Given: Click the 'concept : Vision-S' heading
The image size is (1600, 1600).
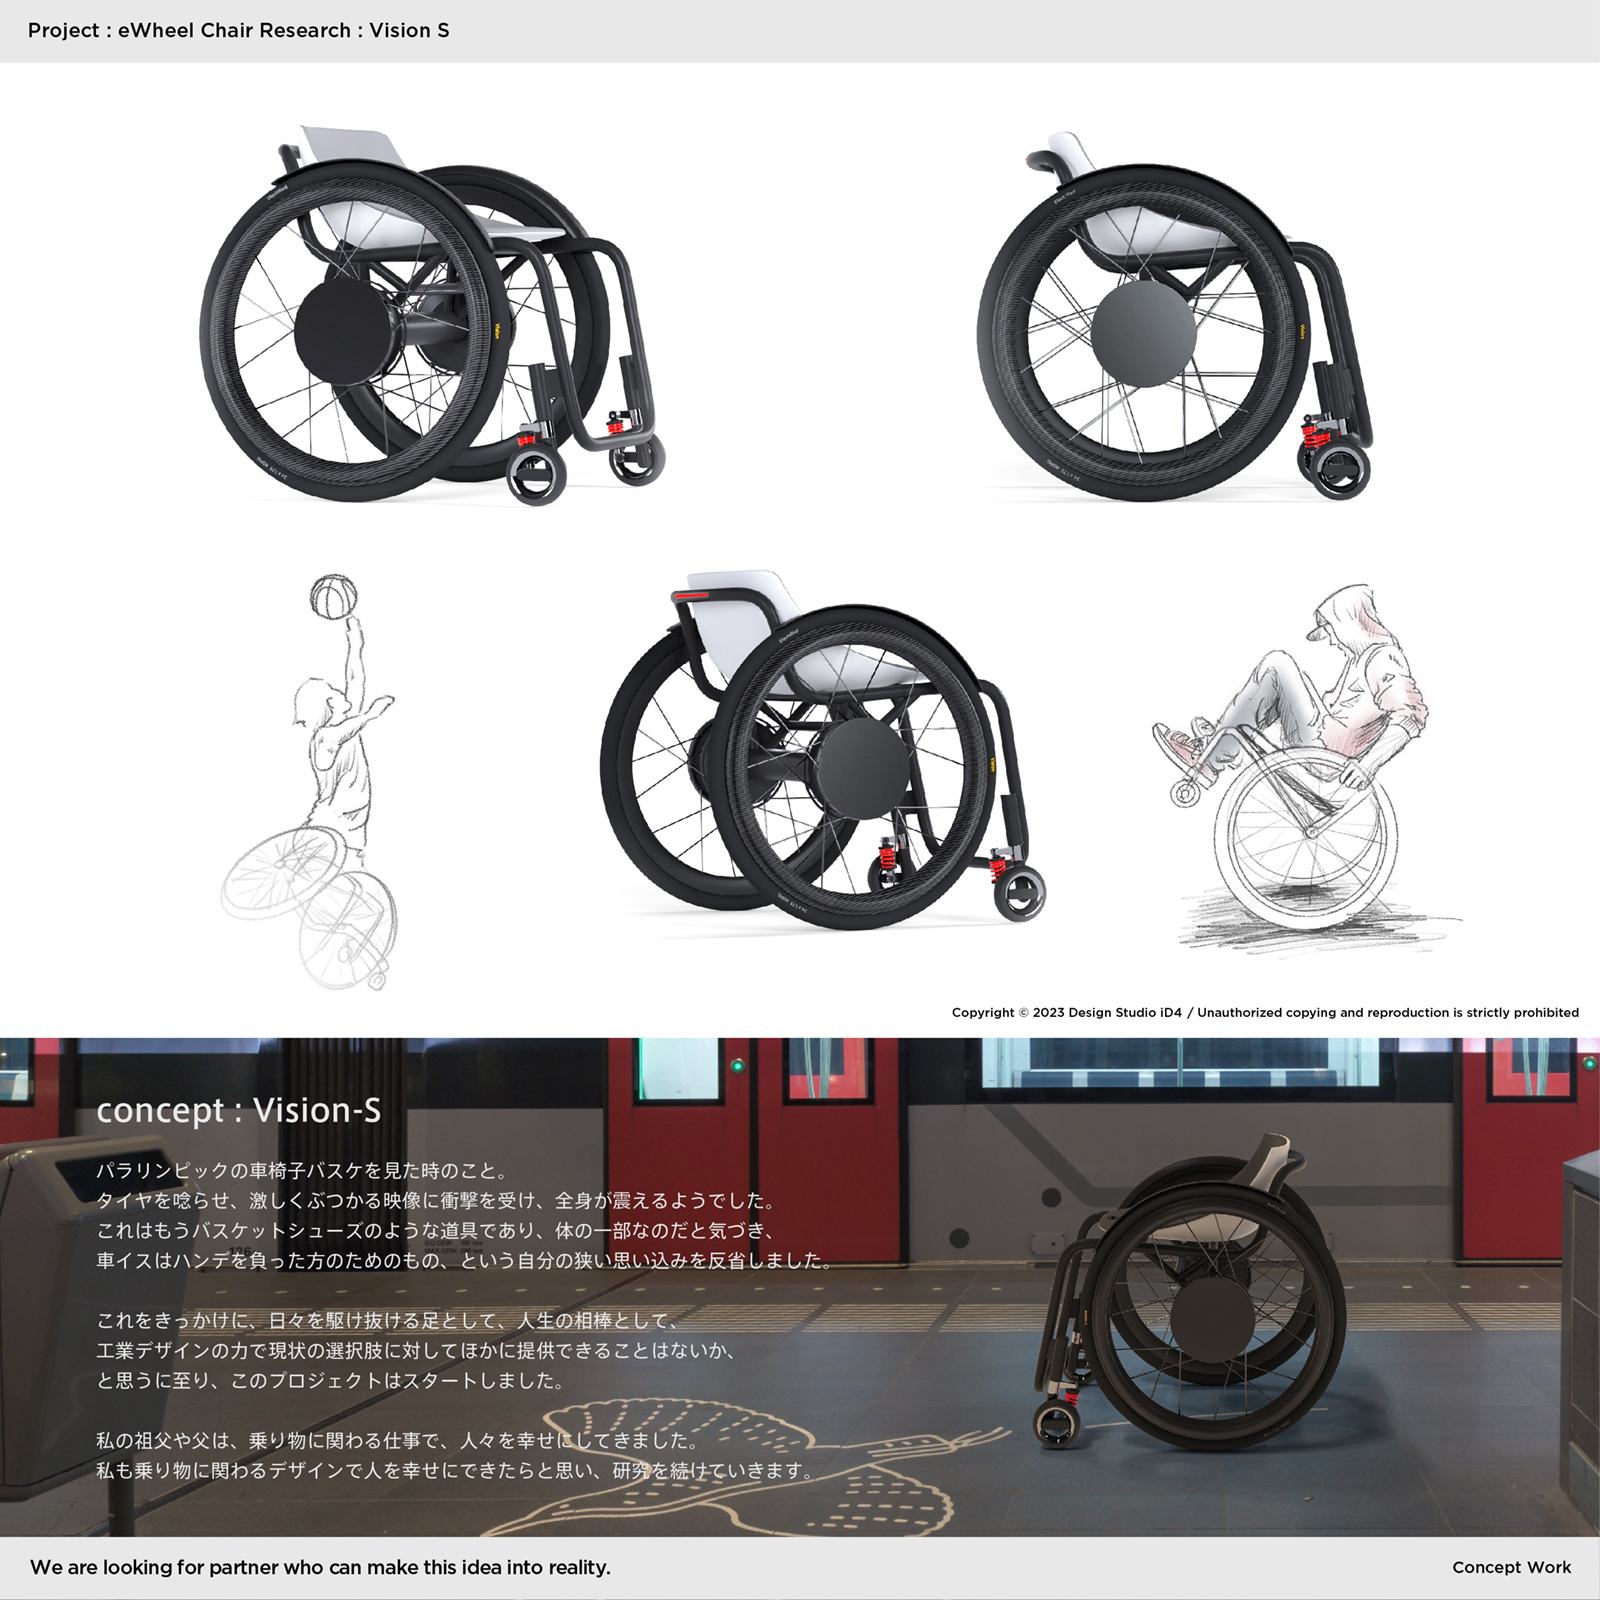Looking at the screenshot, I should (x=239, y=1110).
